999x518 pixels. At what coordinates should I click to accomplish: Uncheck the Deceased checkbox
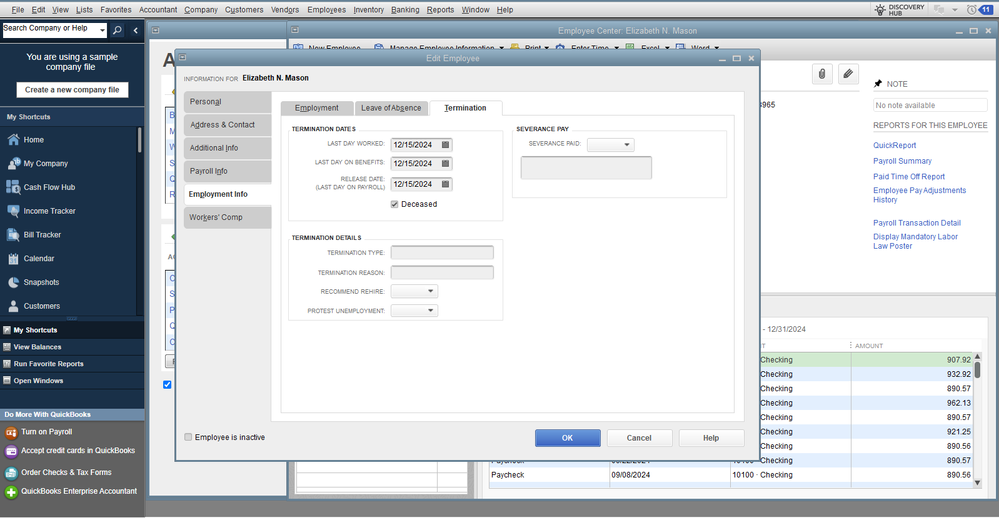pos(394,205)
